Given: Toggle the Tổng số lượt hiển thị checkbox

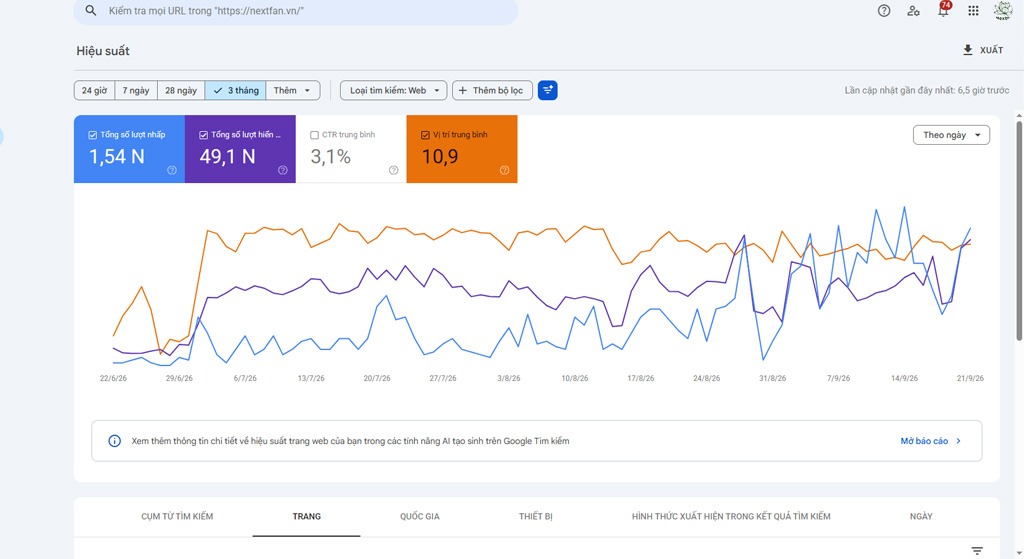Looking at the screenshot, I should pos(203,135).
